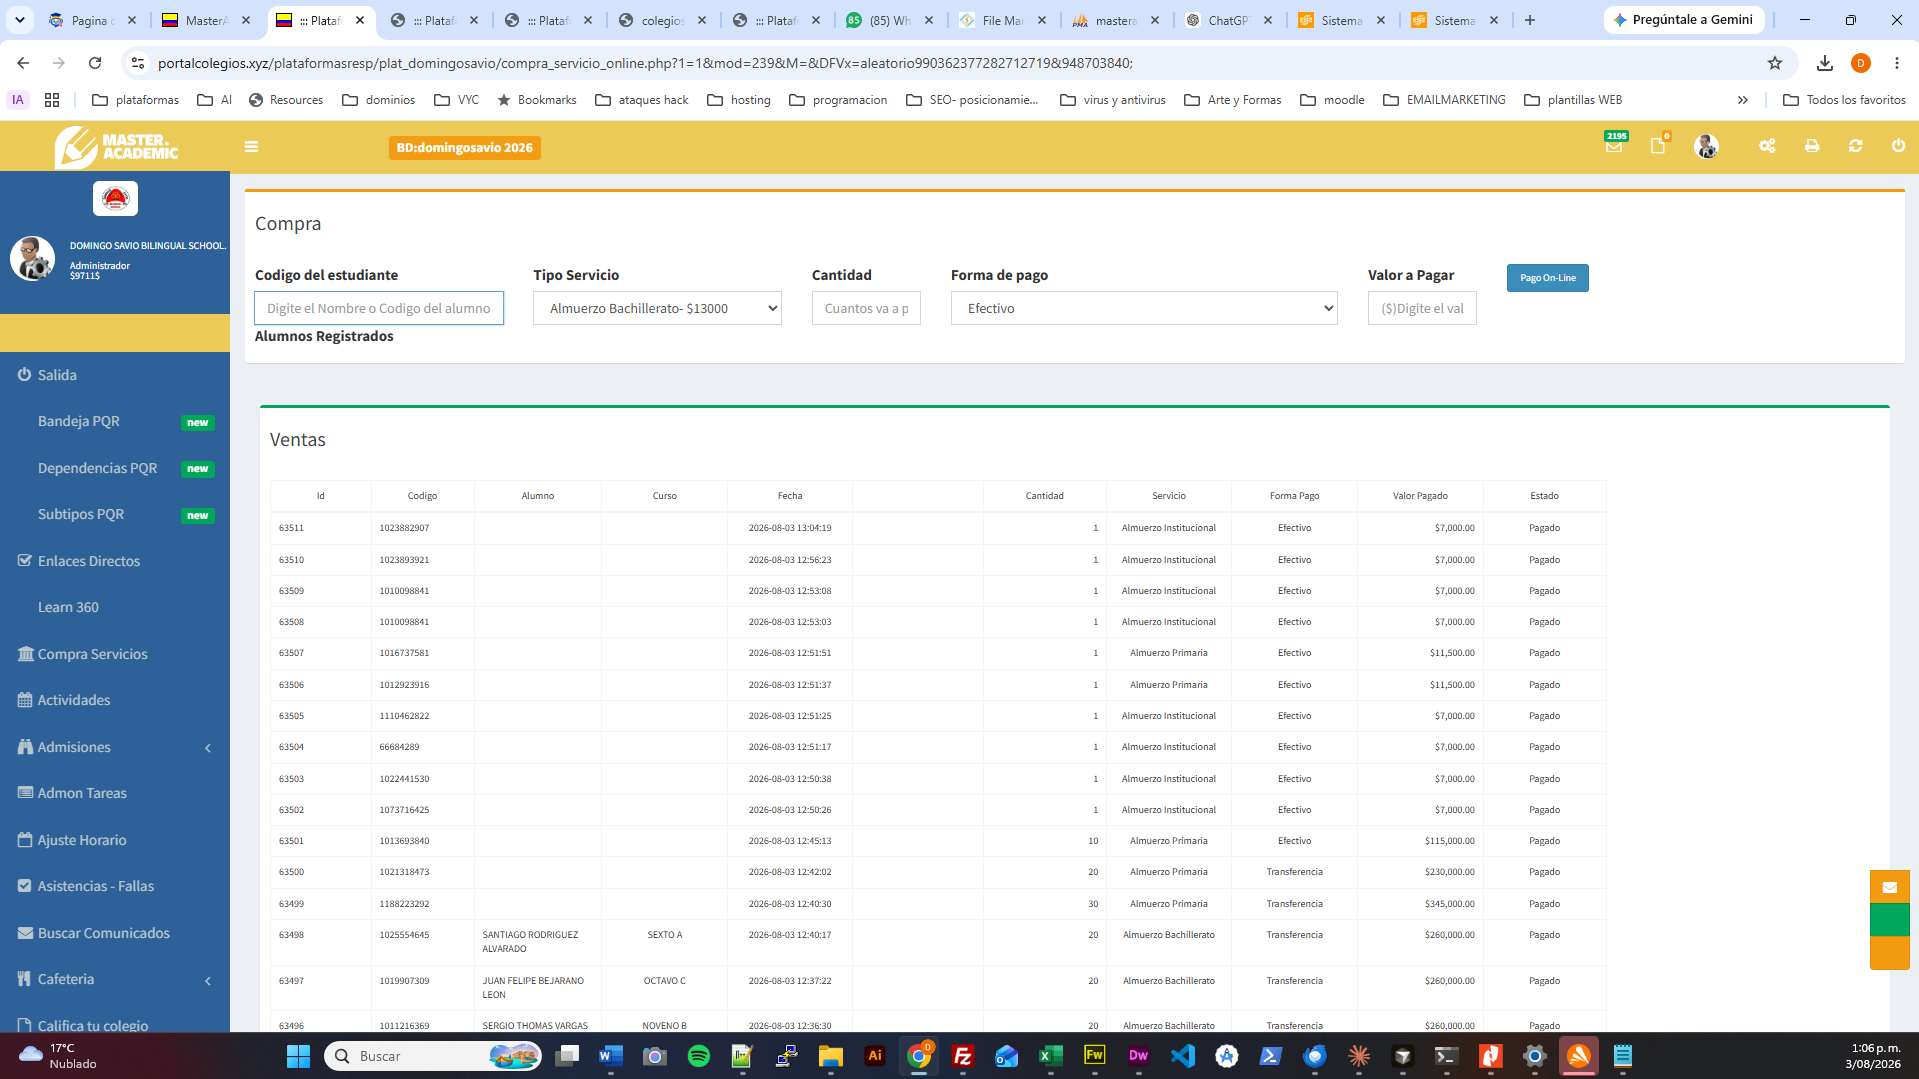Open the mail inbox icon with 2195 badge

coord(1614,146)
